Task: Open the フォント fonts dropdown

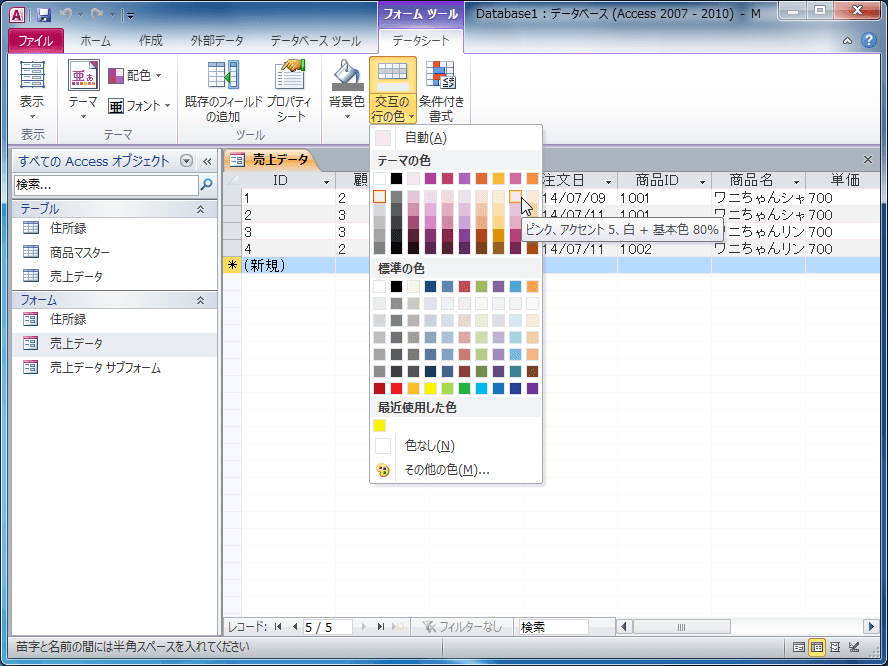Action: click(140, 106)
